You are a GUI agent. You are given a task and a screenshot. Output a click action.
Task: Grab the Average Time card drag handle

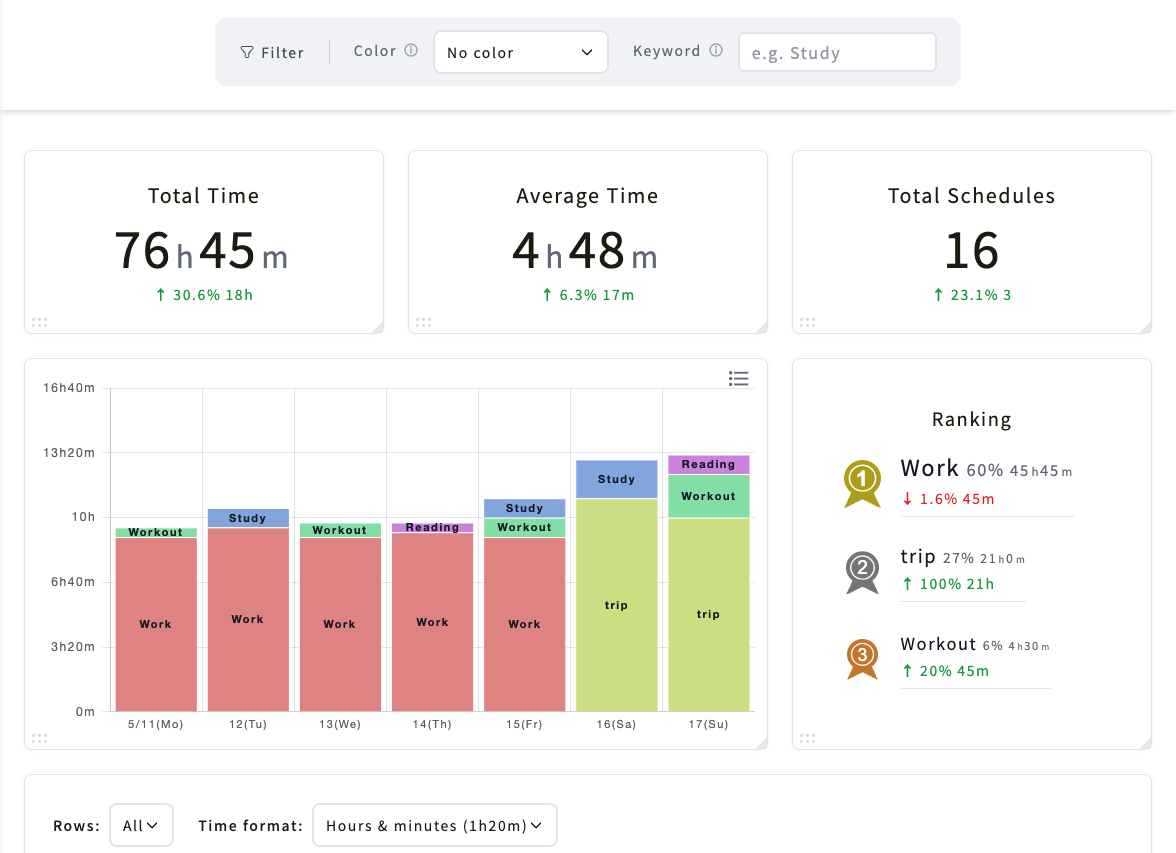click(x=424, y=323)
